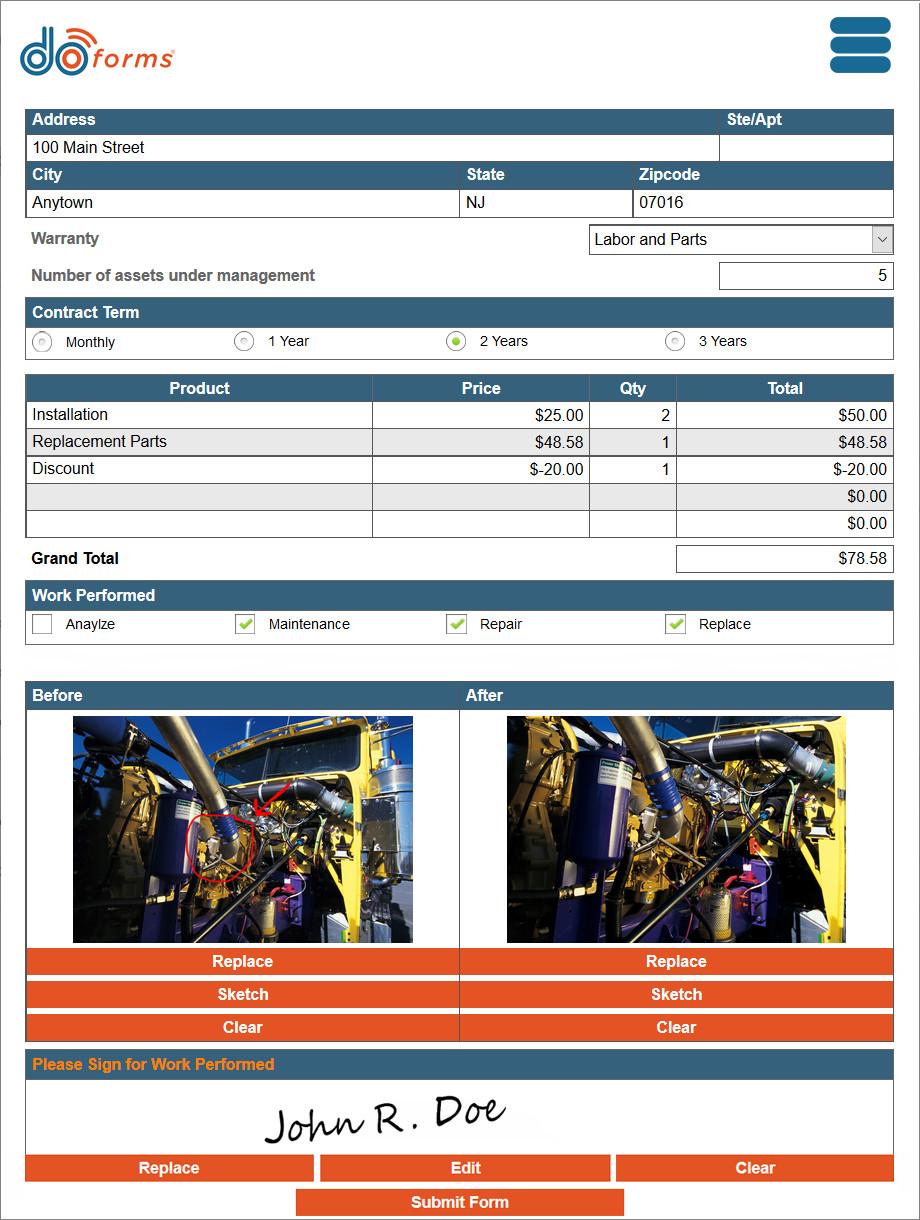Edit the Zipcode field 07016
The image size is (920, 1220).
pos(763,203)
